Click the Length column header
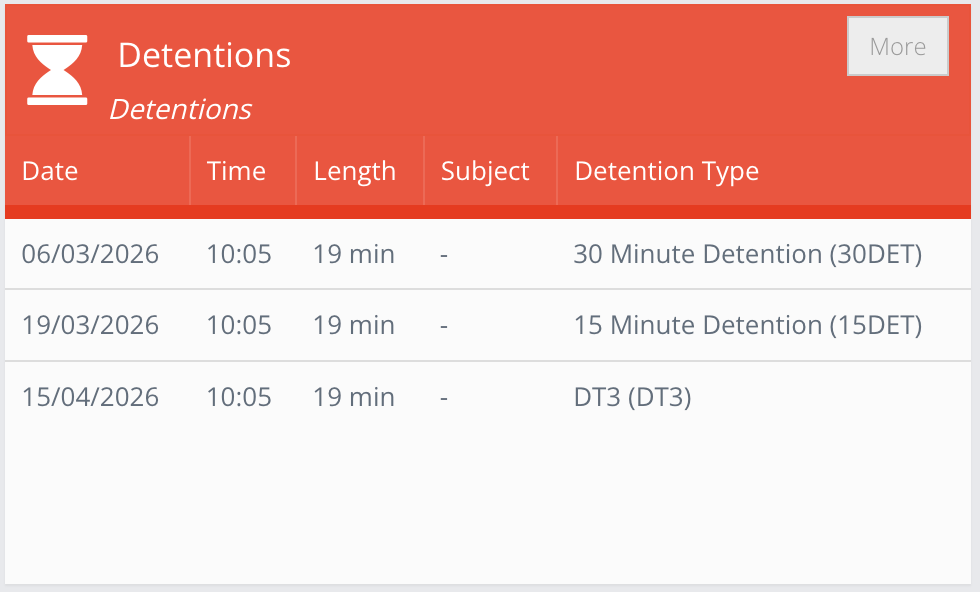This screenshot has width=980, height=592. (x=355, y=171)
